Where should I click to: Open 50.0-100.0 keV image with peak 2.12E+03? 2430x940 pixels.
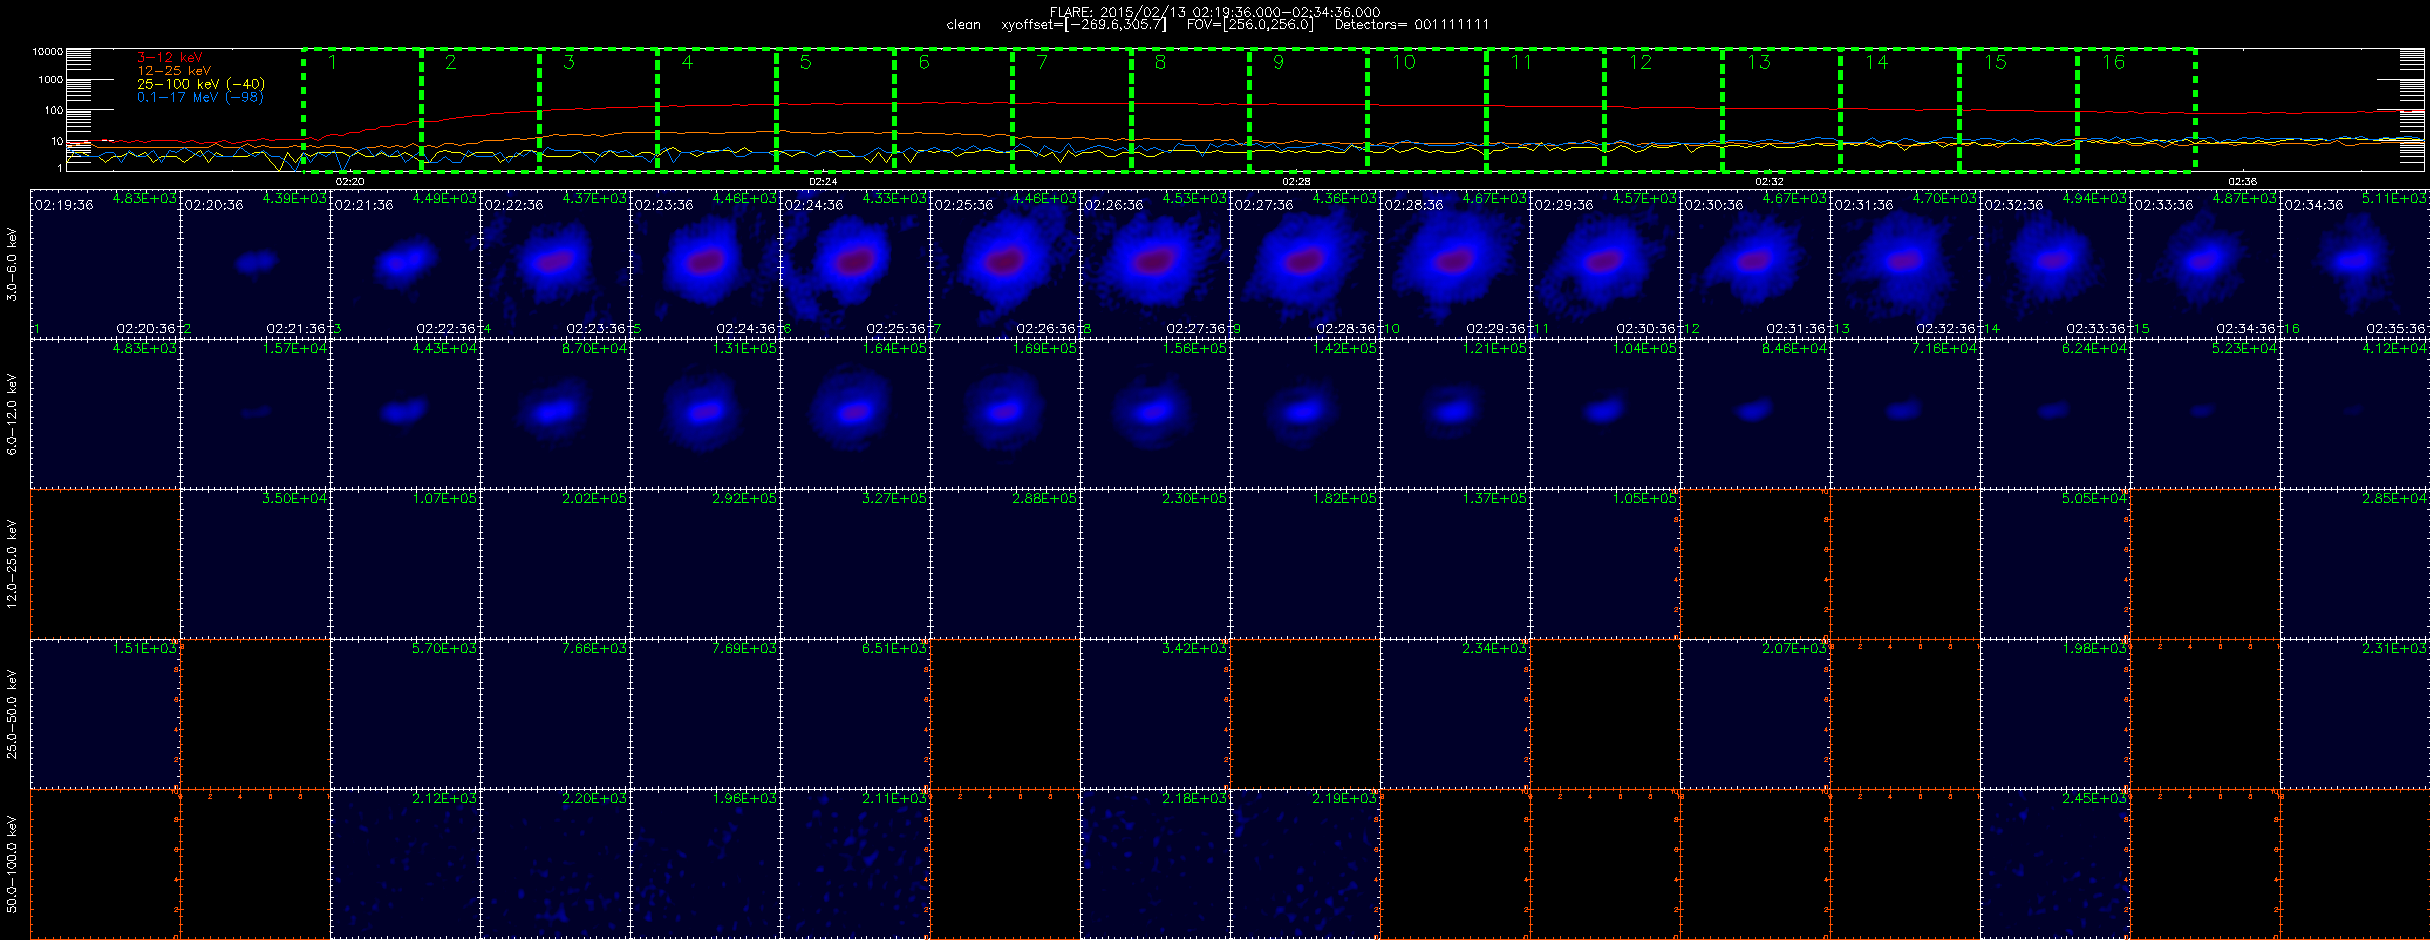pyautogui.click(x=406, y=864)
